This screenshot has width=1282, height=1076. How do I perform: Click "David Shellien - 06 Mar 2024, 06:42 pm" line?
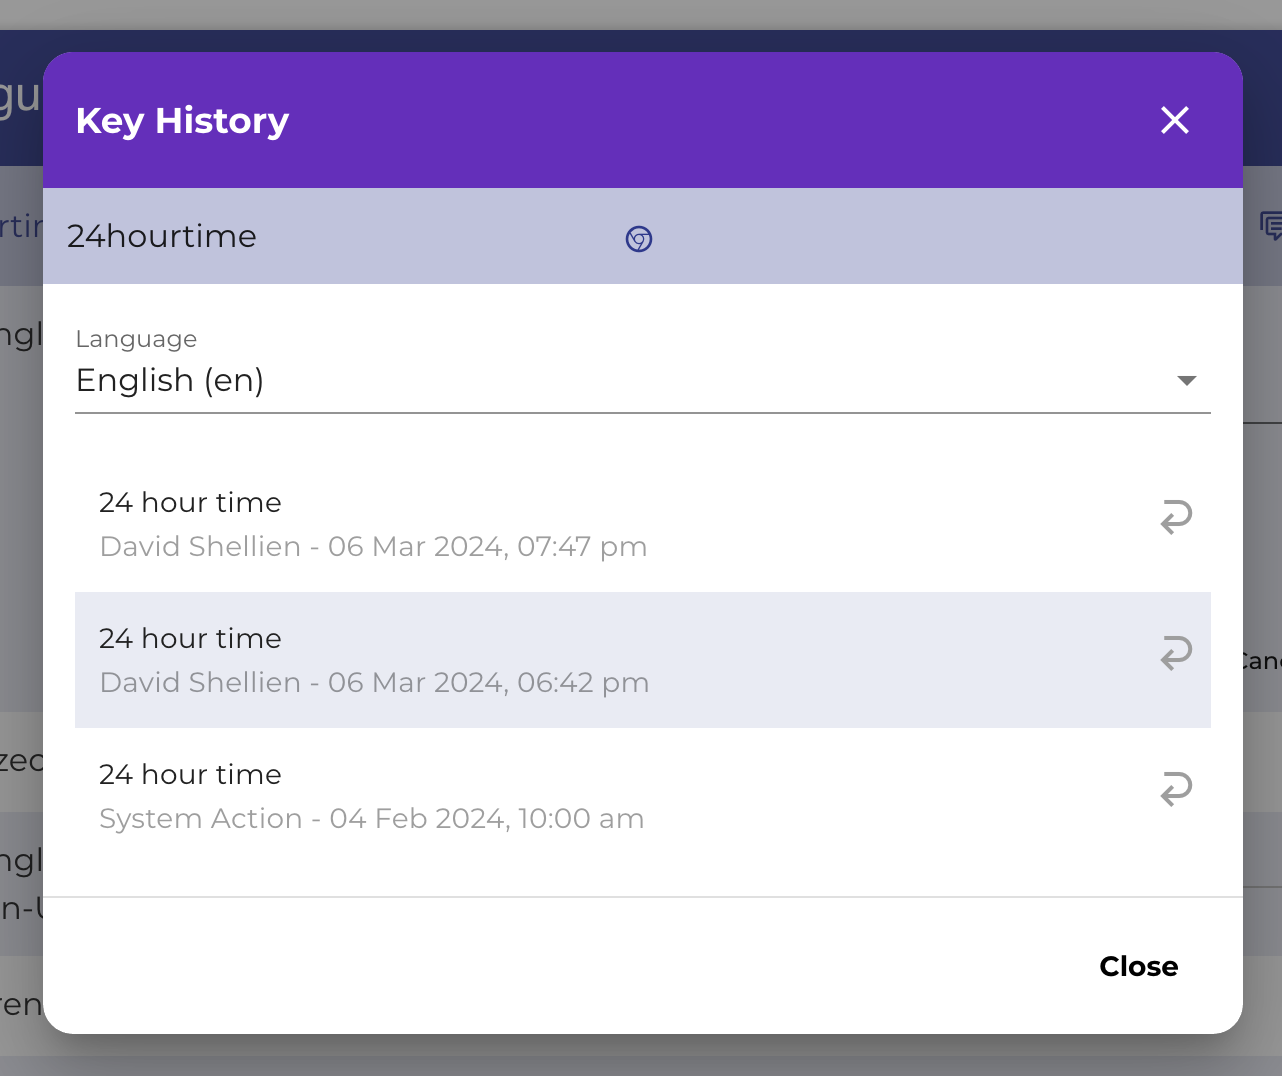(x=374, y=683)
